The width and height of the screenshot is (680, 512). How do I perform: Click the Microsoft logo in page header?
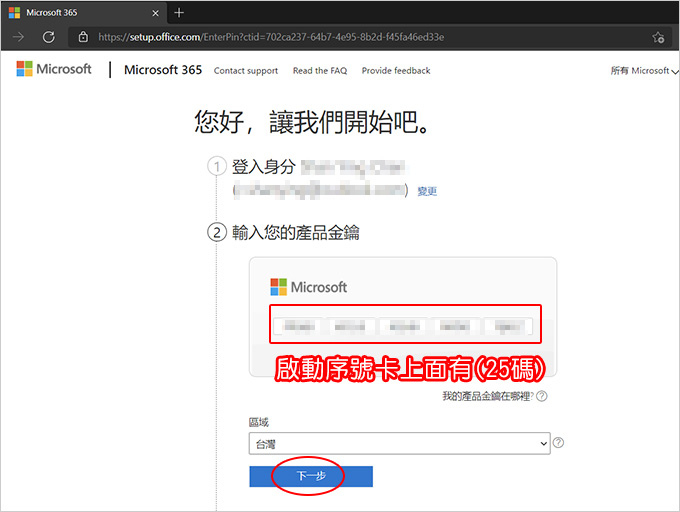[x=54, y=69]
